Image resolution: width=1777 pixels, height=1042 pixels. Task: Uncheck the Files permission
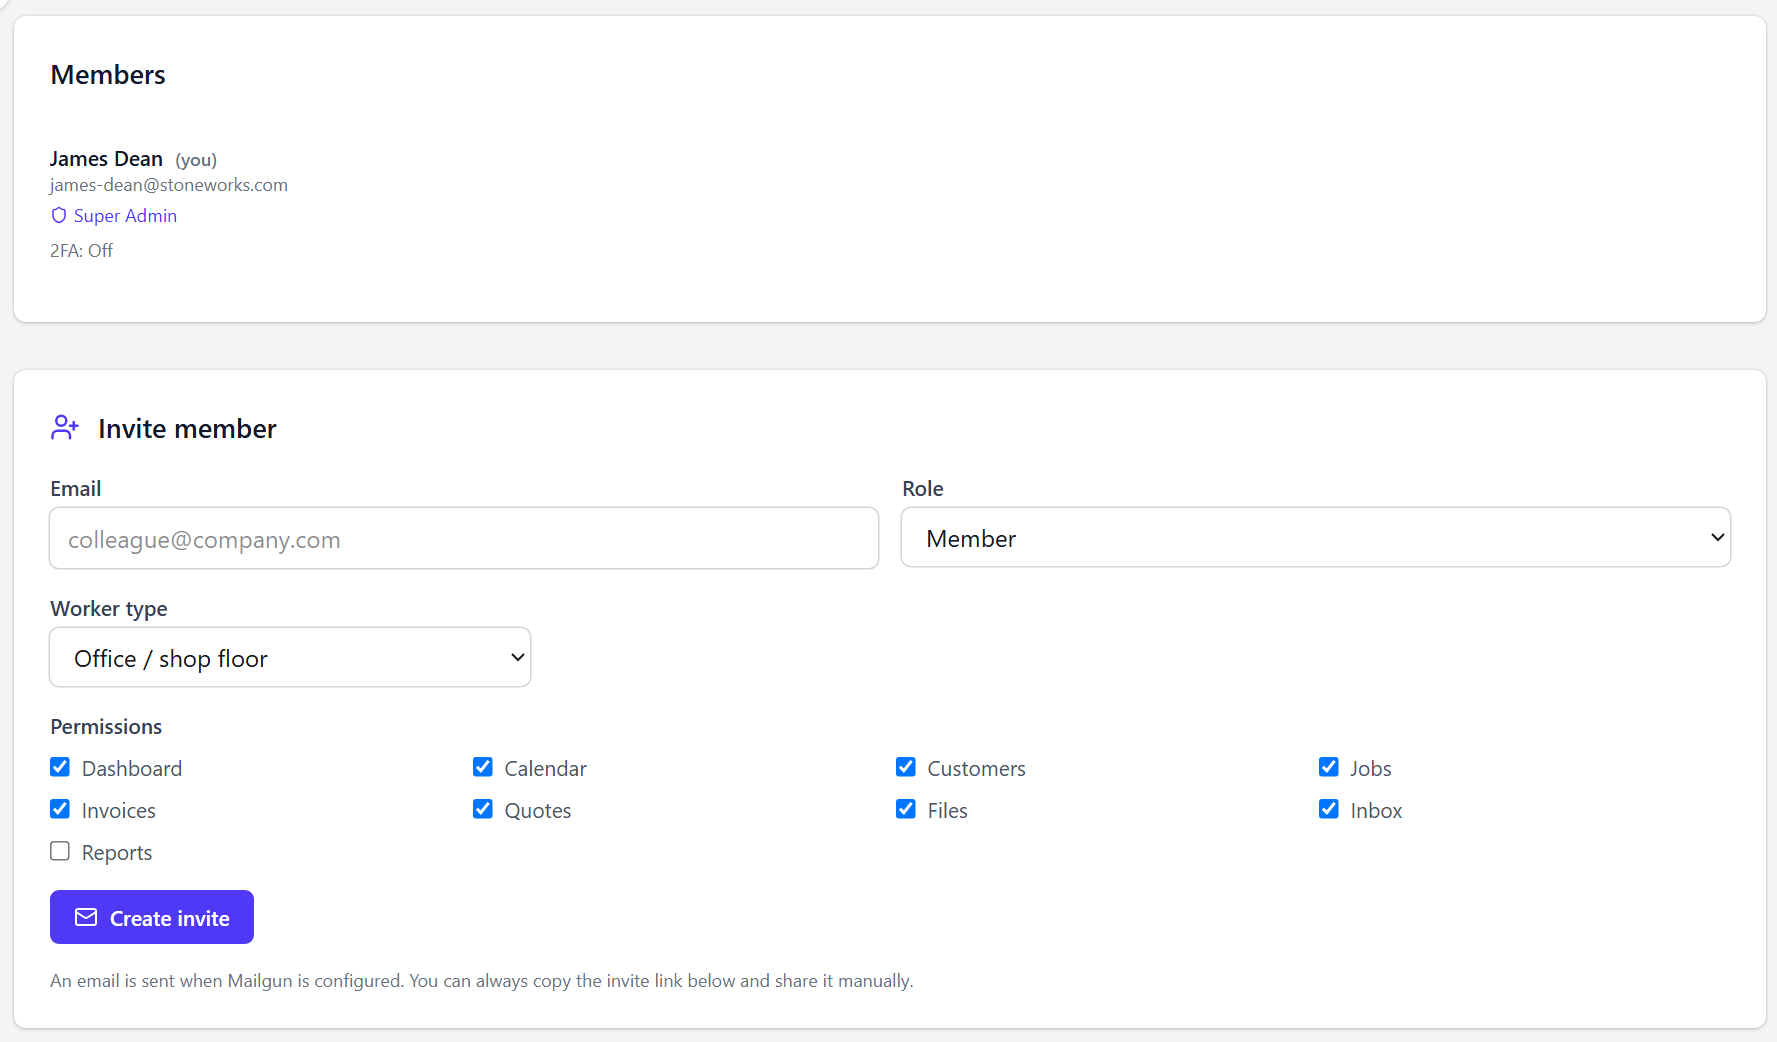tap(906, 809)
